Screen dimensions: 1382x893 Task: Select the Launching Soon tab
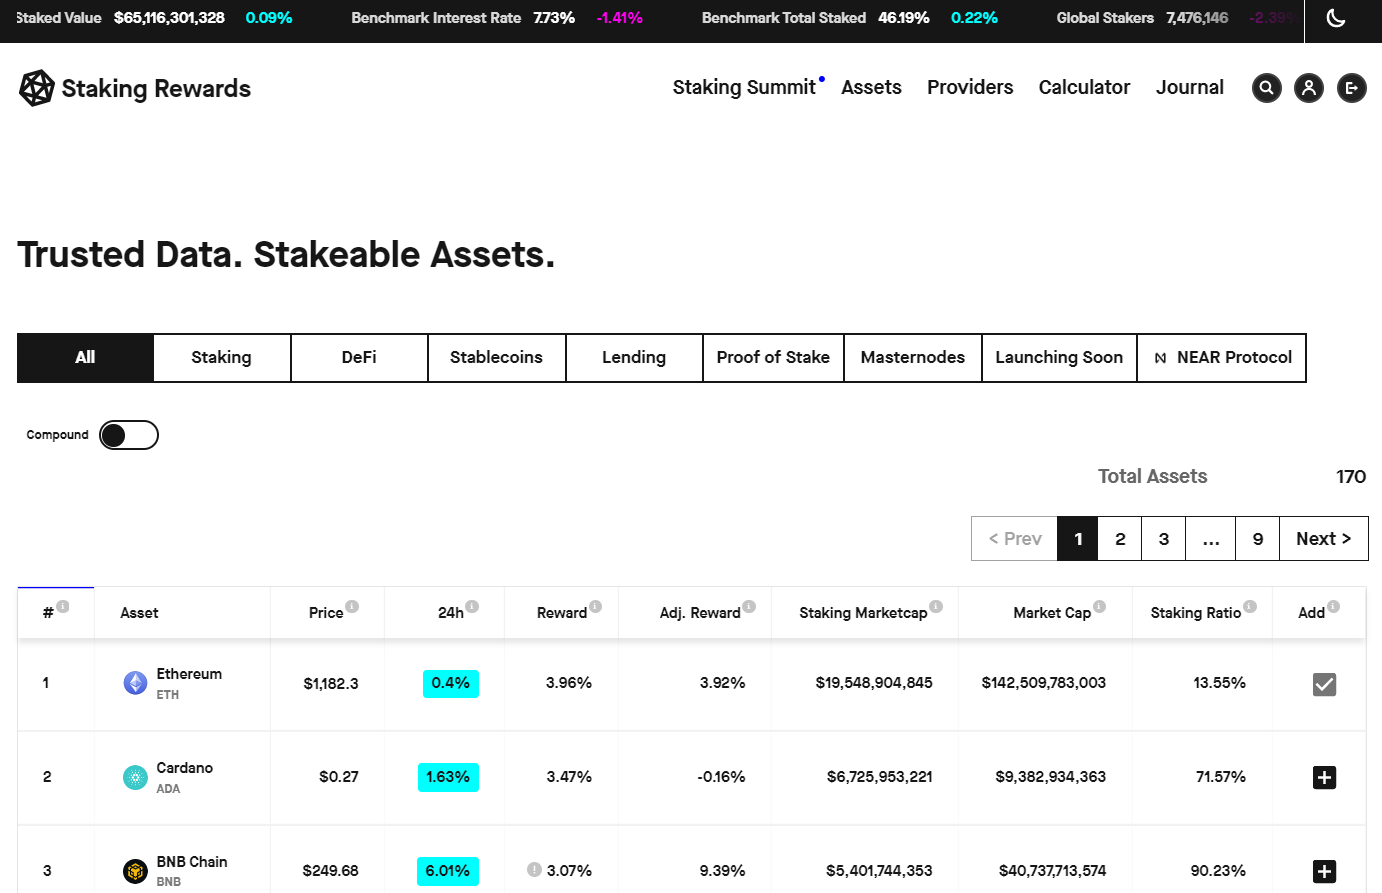[1059, 358]
